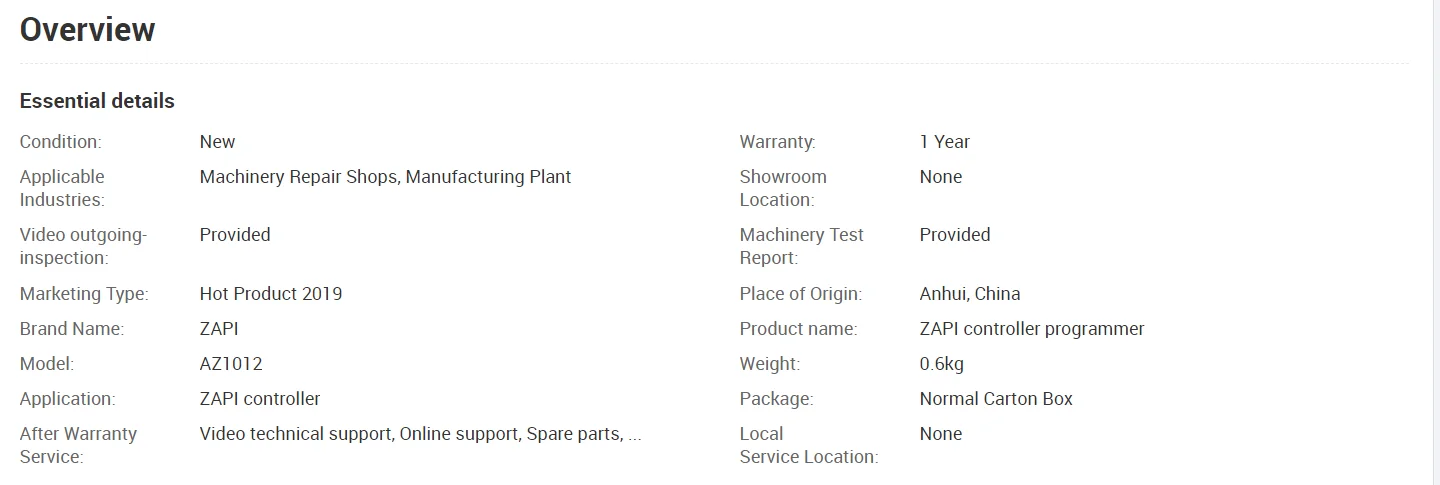Screen dimensions: 1440x485
Task: Click the ZAPI controller application value
Action: tap(260, 399)
